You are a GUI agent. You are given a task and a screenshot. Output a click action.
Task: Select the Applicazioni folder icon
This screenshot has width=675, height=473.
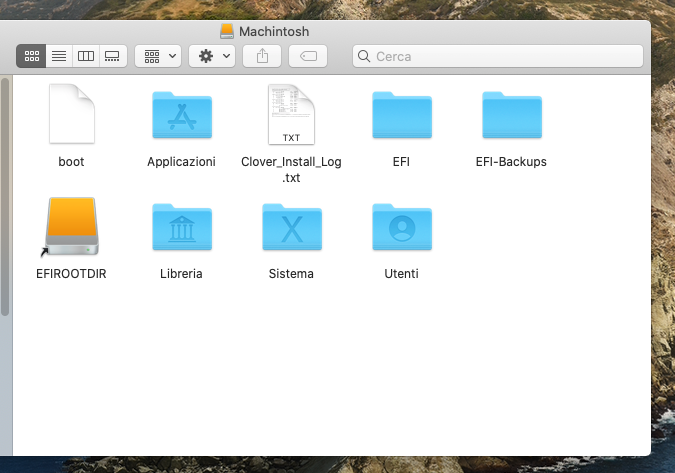coord(182,115)
